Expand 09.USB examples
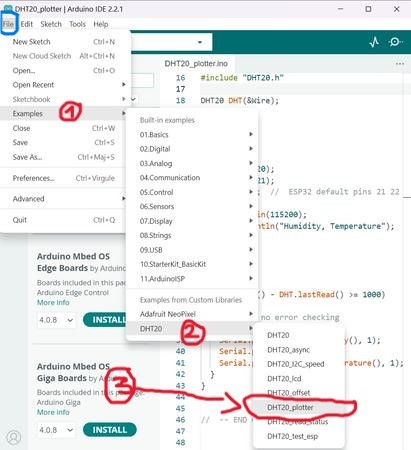The width and height of the screenshot is (411, 450). point(192,250)
